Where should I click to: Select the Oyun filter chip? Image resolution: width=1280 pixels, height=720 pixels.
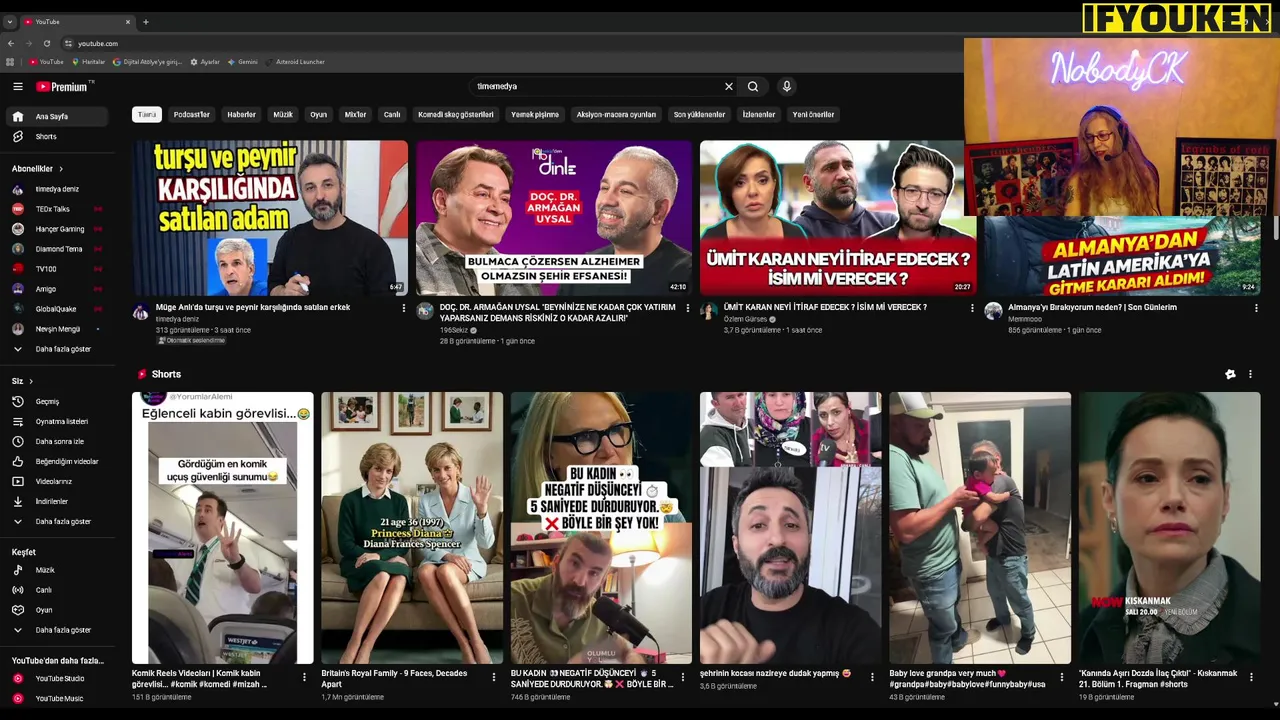coord(319,115)
